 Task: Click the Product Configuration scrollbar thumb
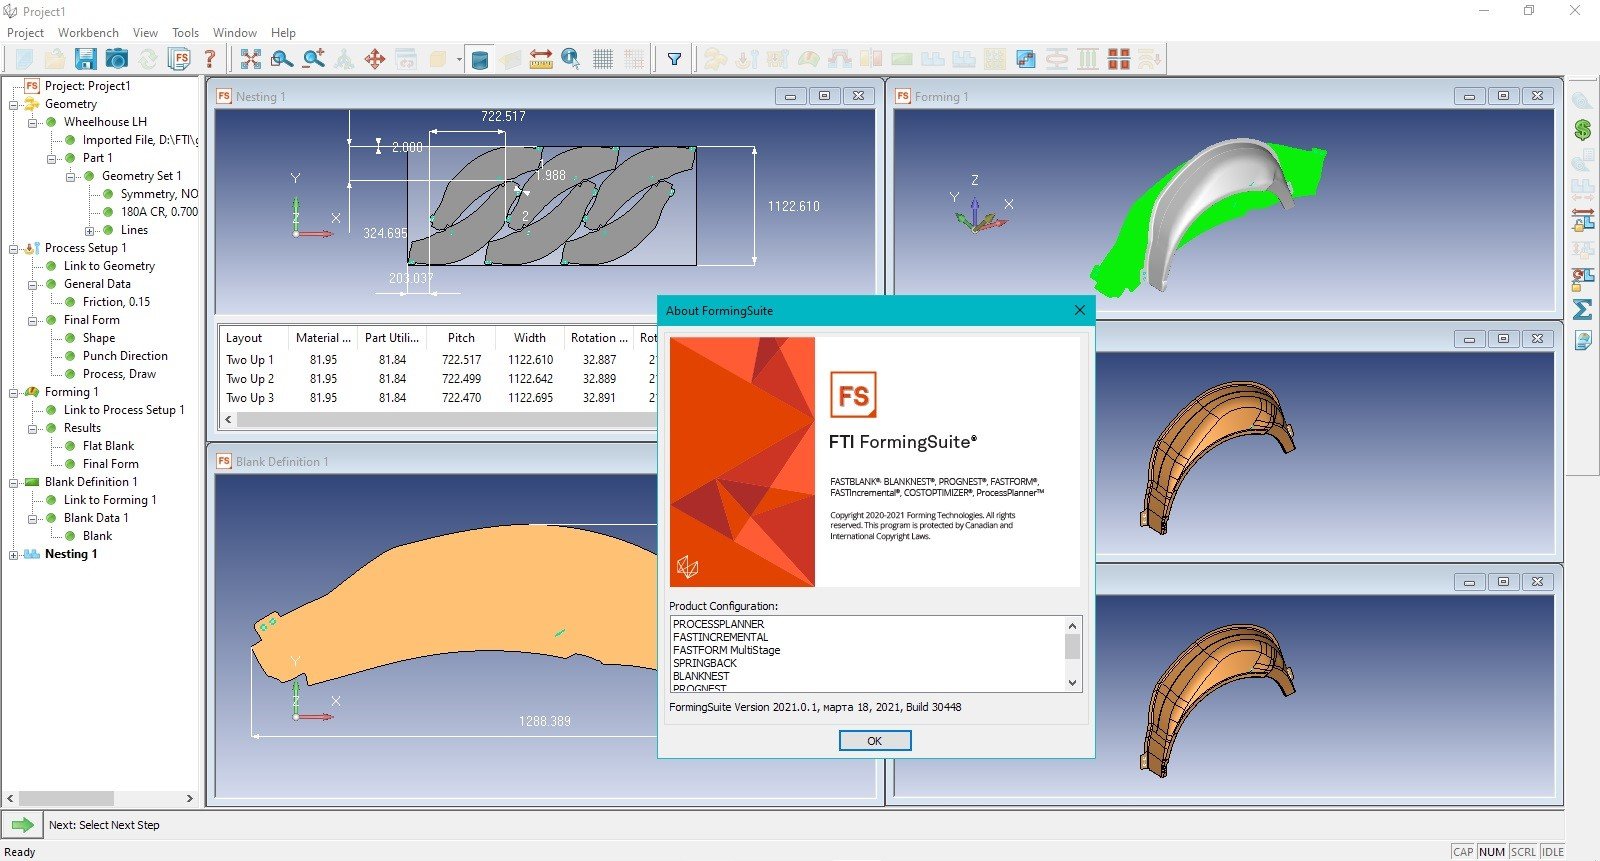click(x=1072, y=646)
